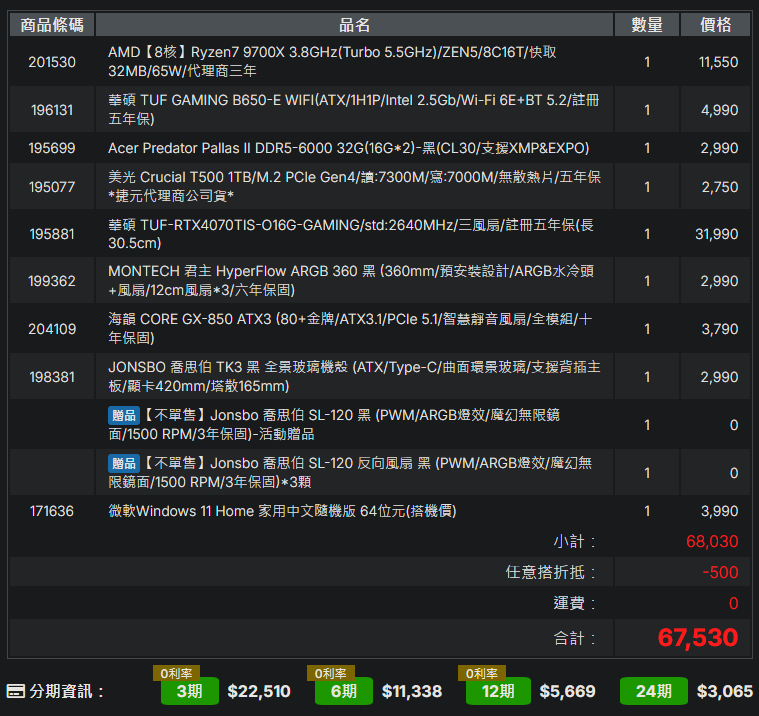
Task: Click the 運費 value 0
Action: [x=734, y=603]
